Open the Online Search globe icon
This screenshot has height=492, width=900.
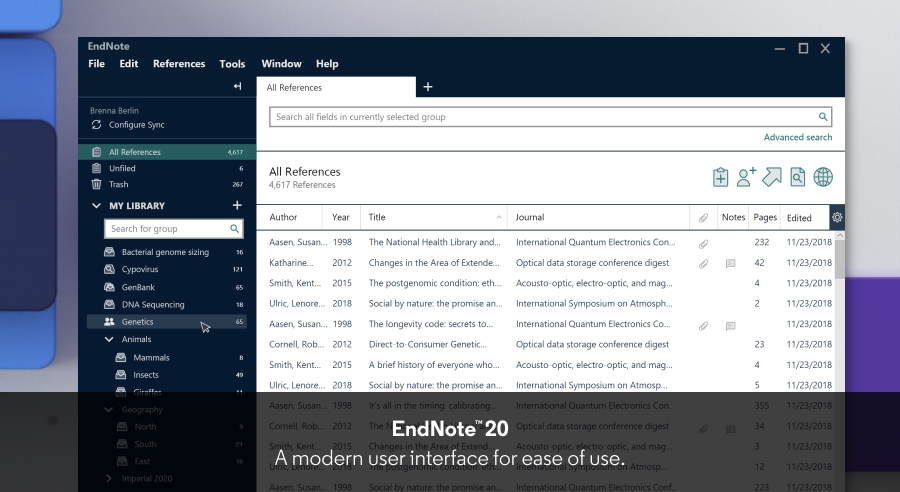tap(823, 177)
